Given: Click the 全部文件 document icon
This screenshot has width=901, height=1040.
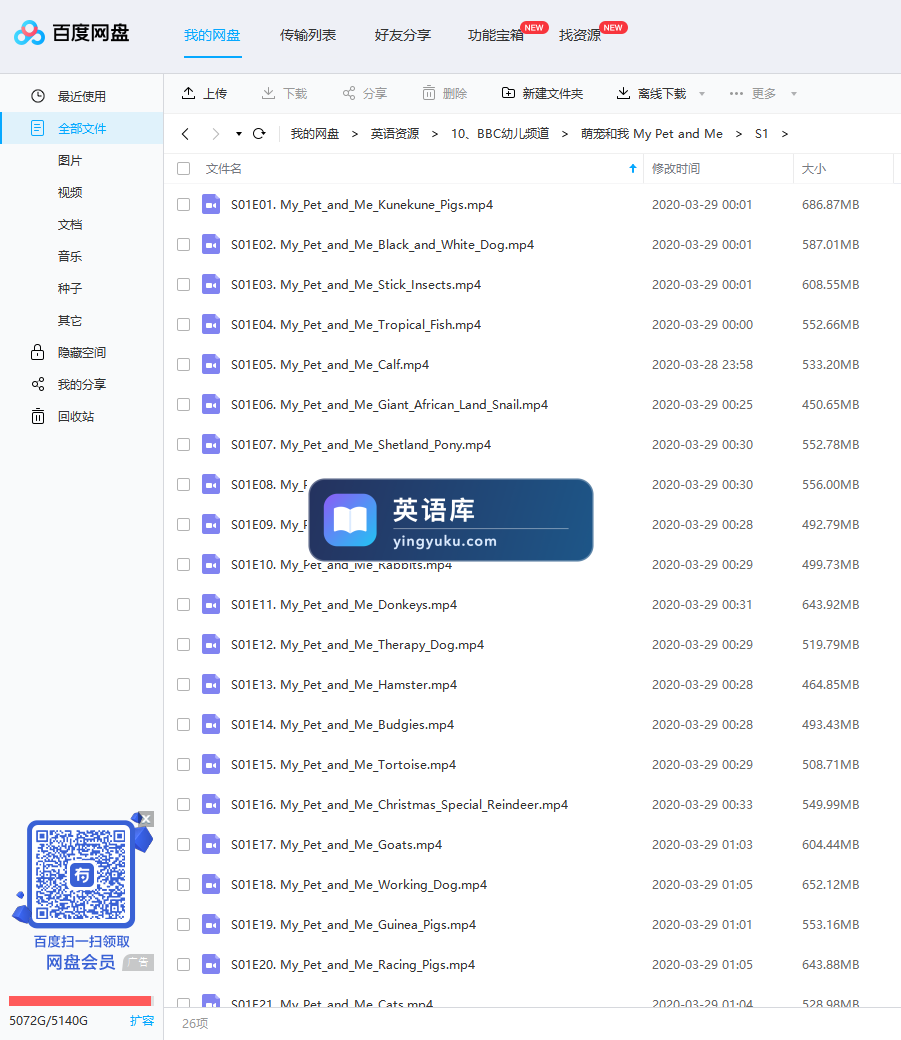Looking at the screenshot, I should (x=38, y=128).
